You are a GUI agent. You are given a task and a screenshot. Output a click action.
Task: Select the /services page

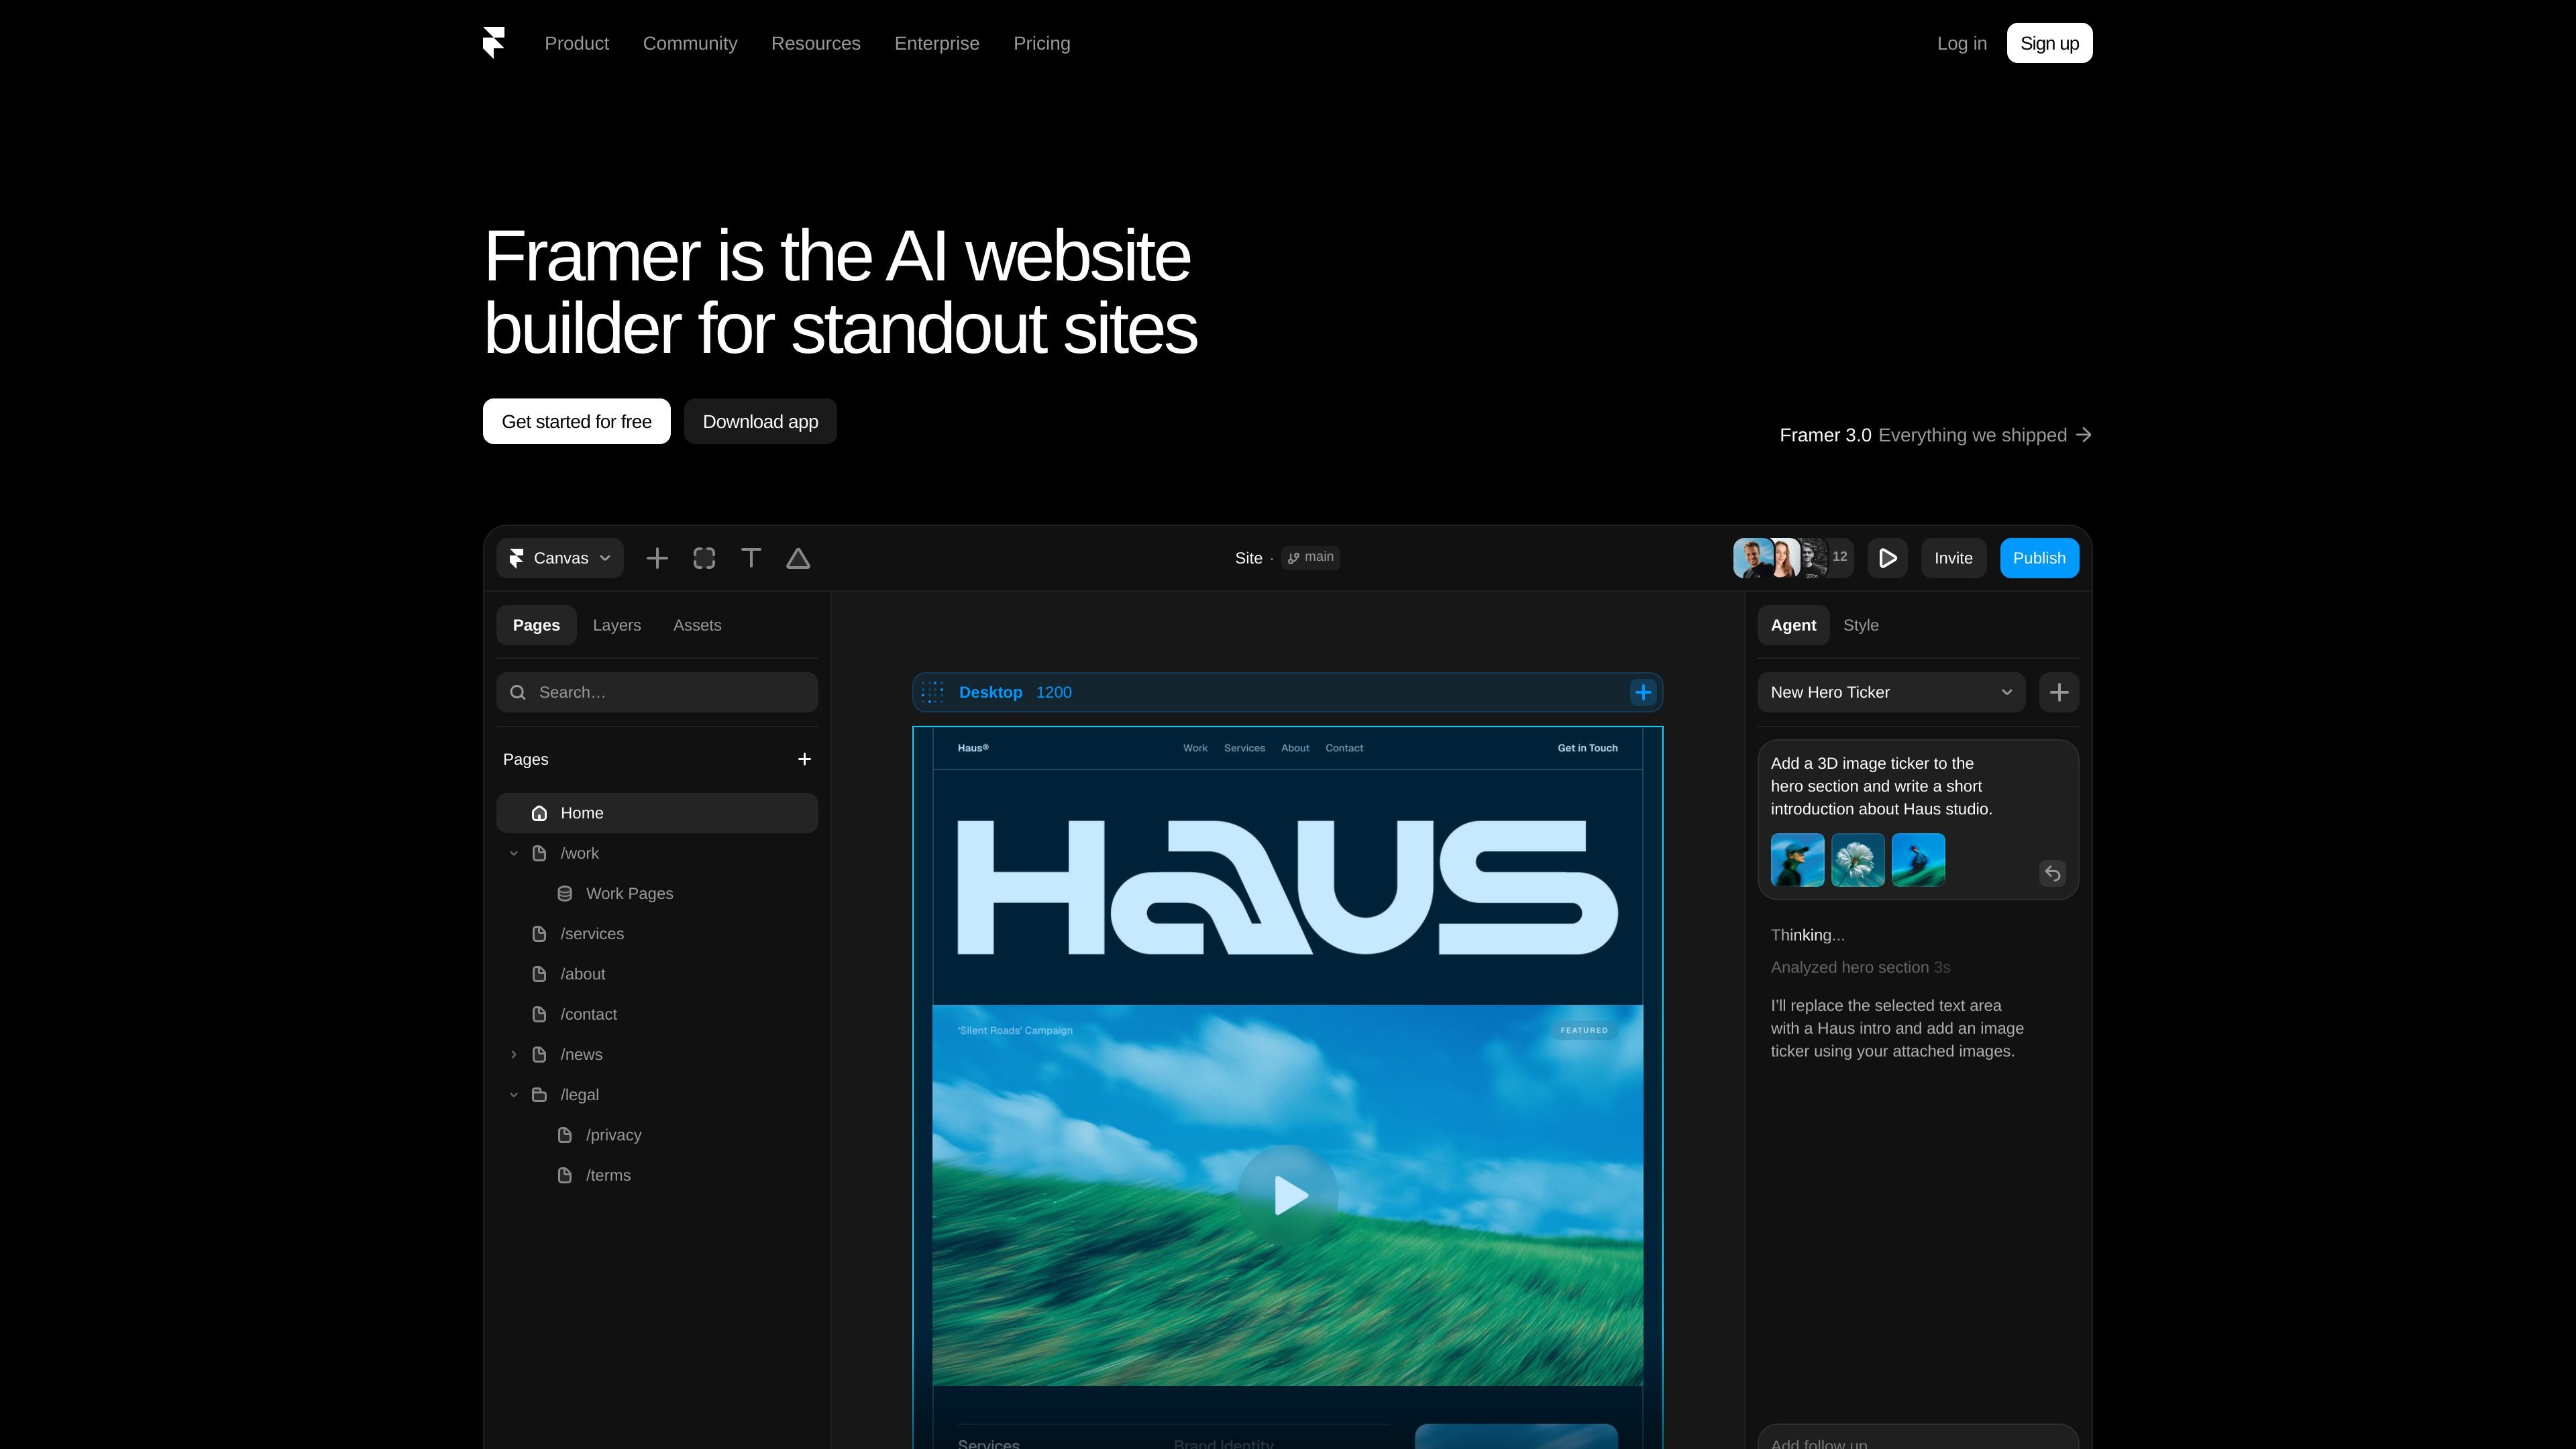[657, 934]
